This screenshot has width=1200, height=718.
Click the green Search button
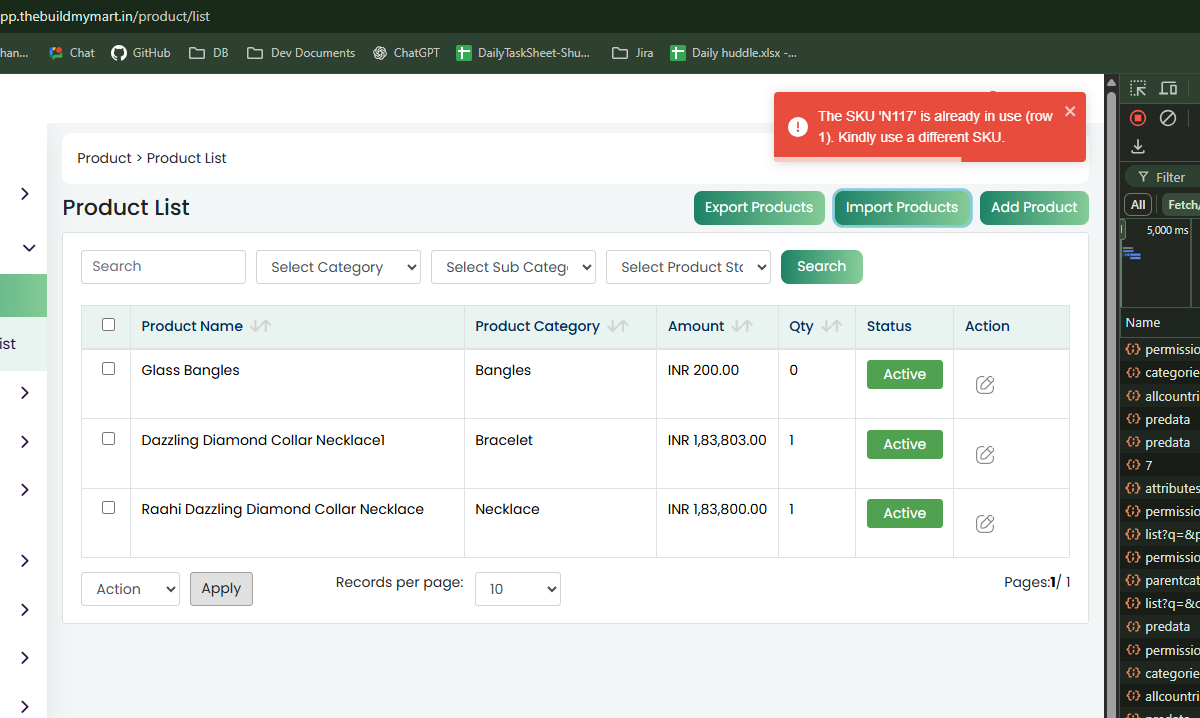click(822, 267)
